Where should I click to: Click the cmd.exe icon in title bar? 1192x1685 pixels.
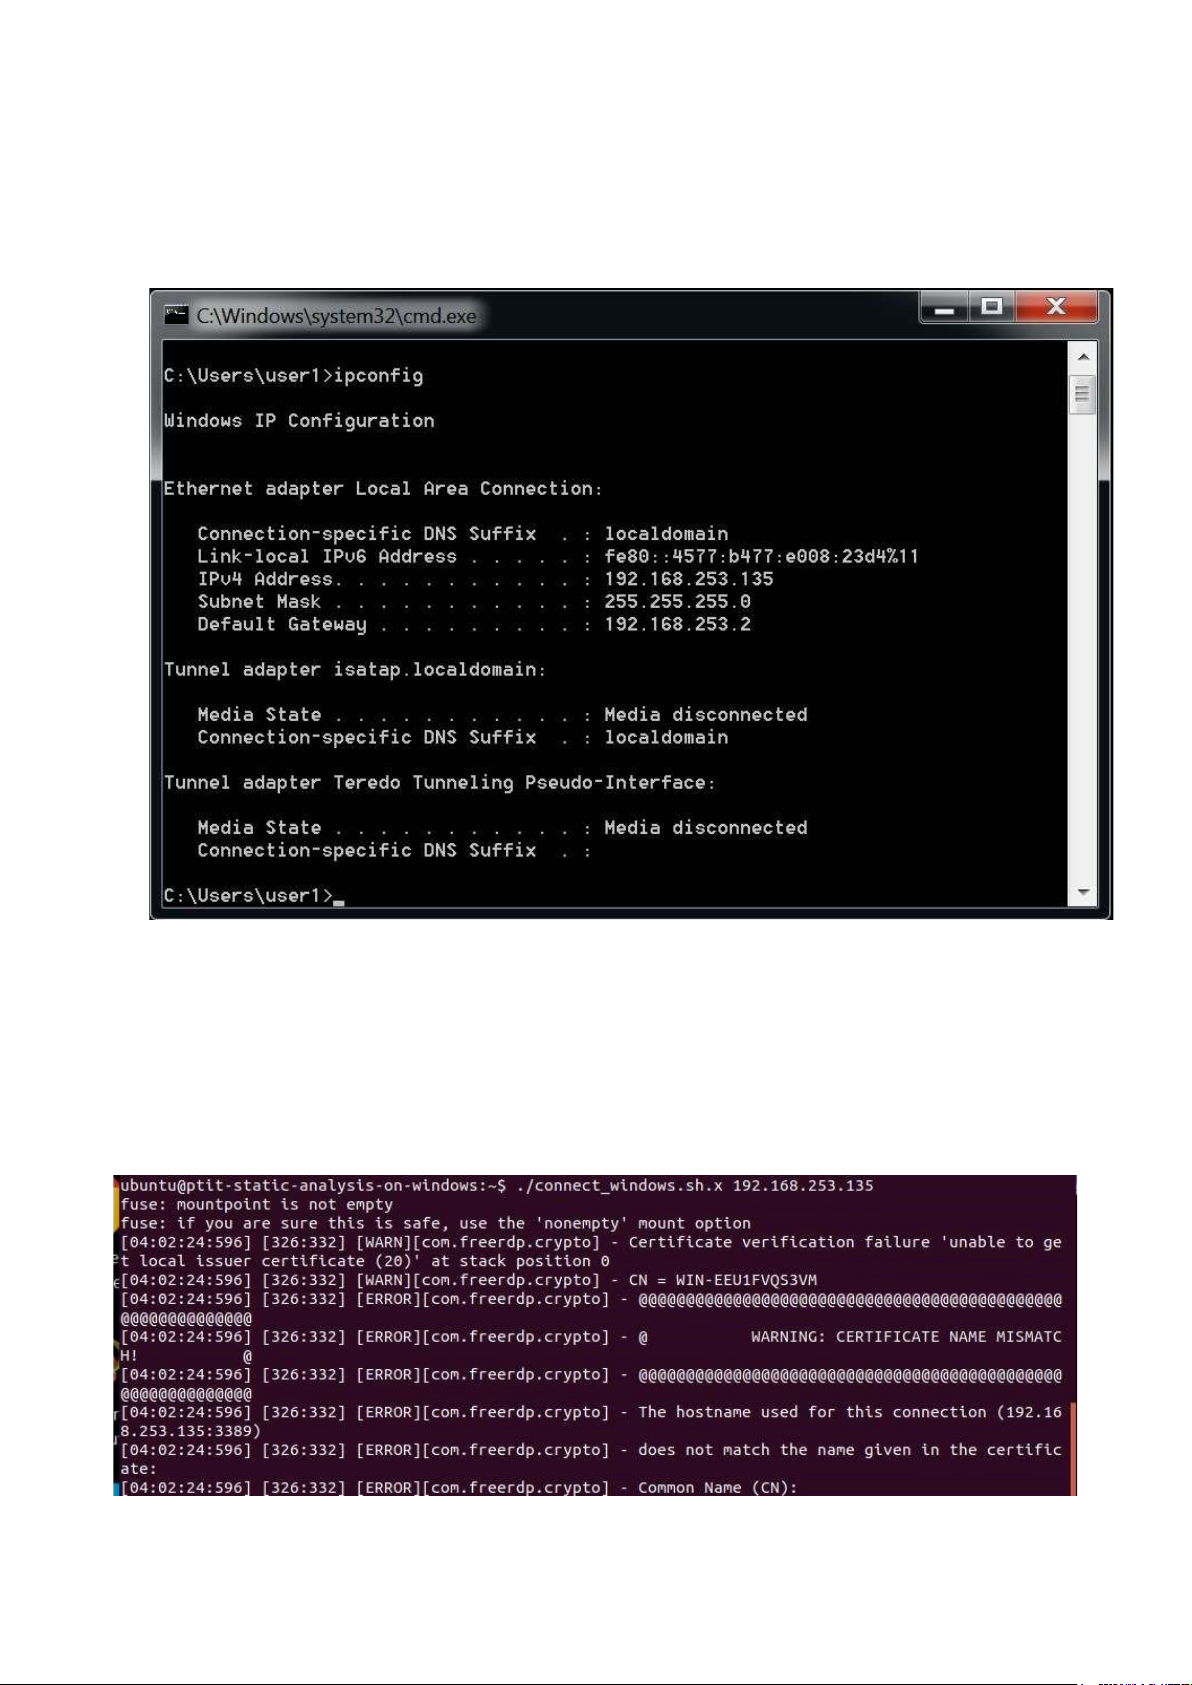click(x=176, y=316)
